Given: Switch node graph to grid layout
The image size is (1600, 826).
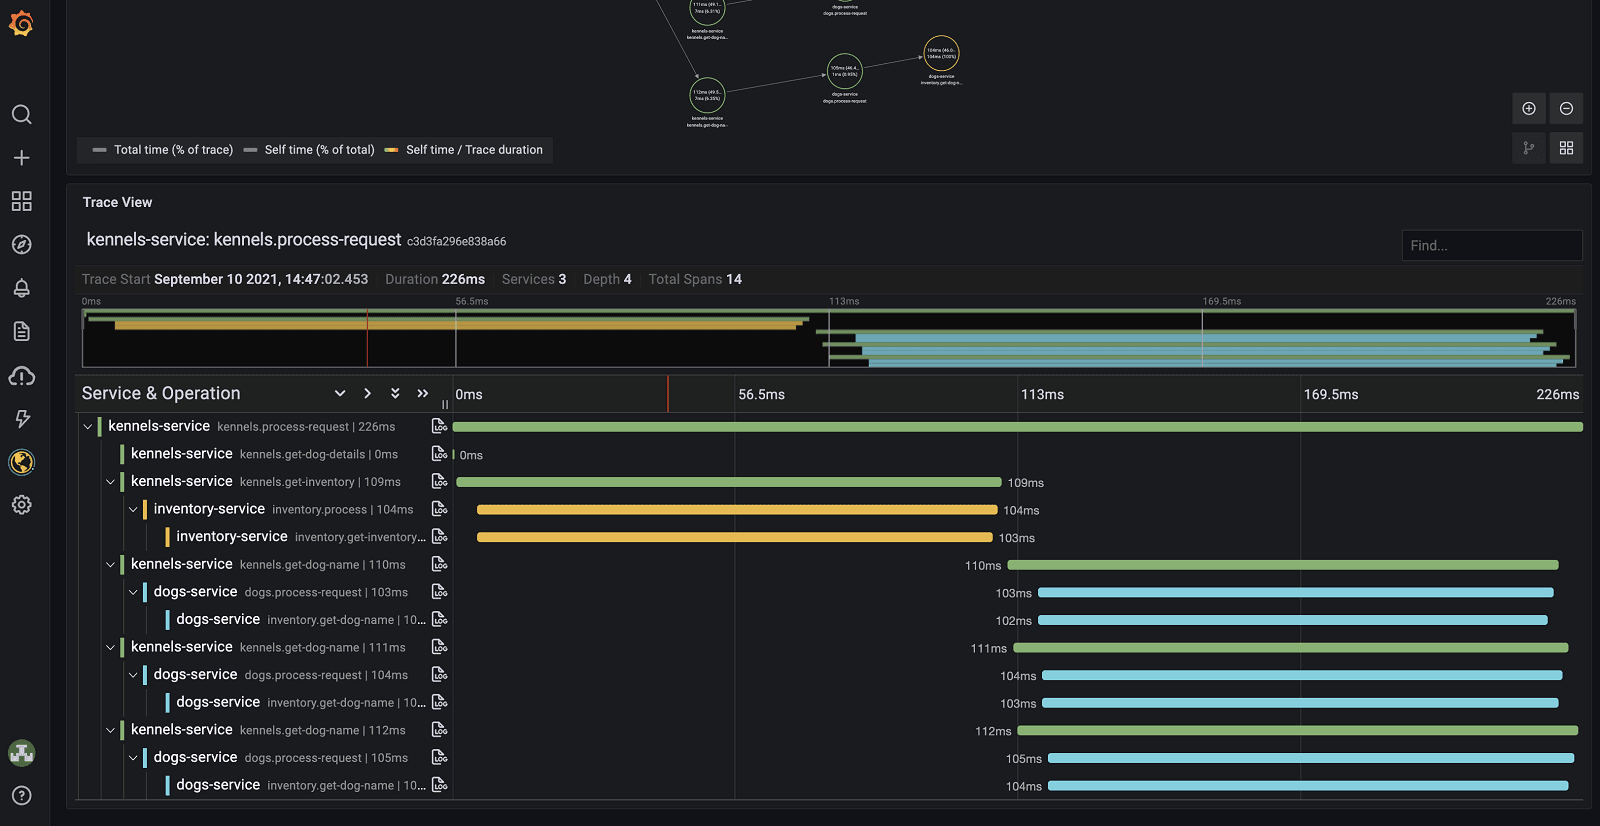Looking at the screenshot, I should tap(1566, 148).
